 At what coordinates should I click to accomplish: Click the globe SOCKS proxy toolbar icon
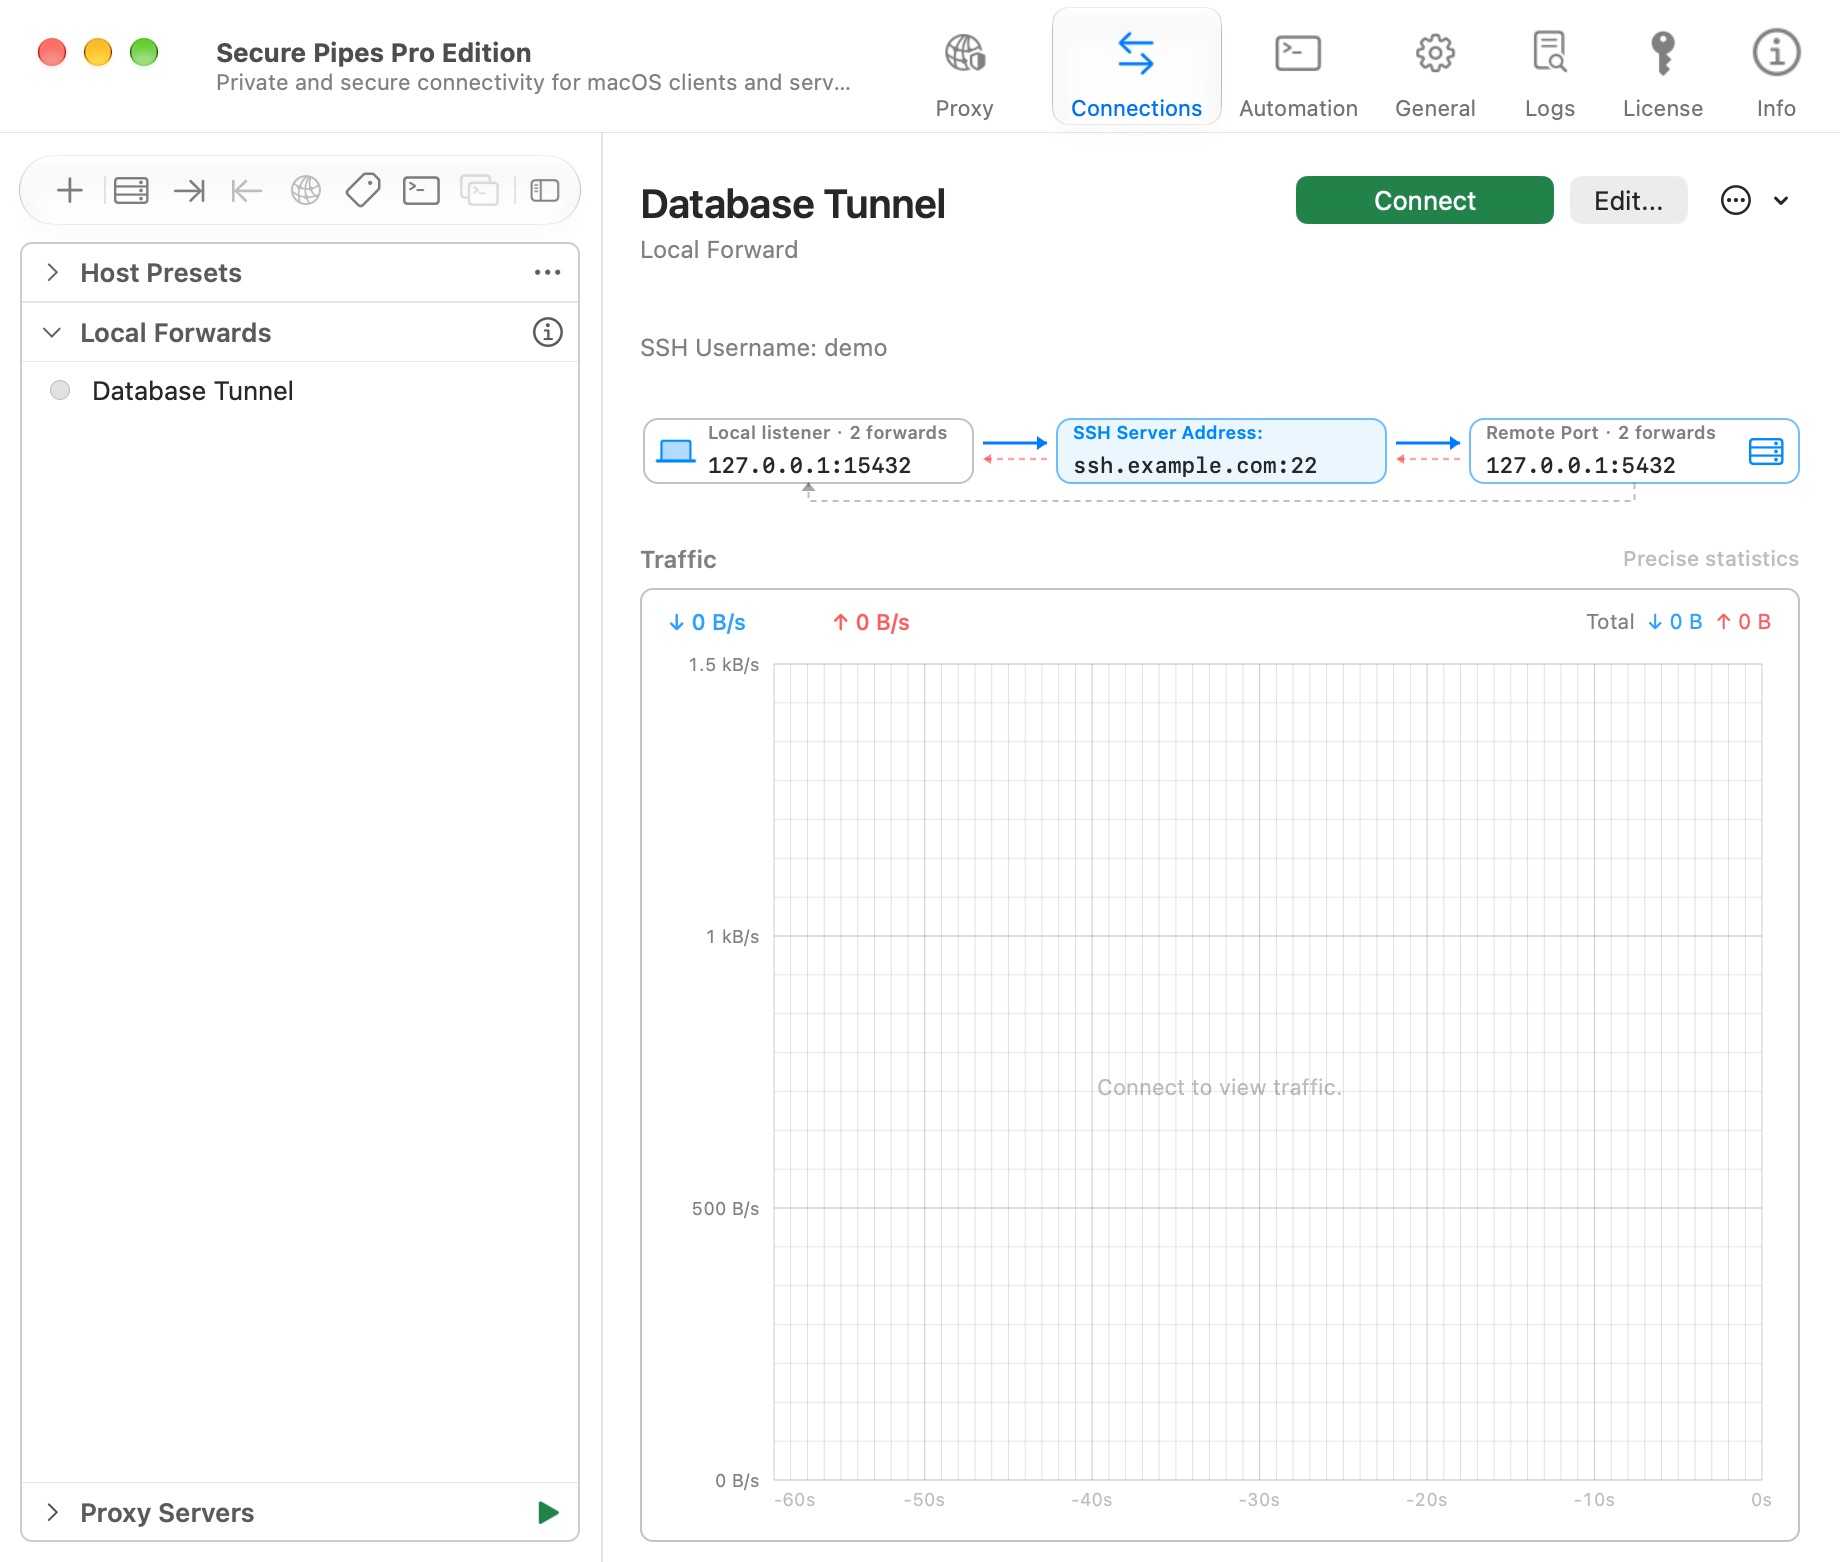306,190
